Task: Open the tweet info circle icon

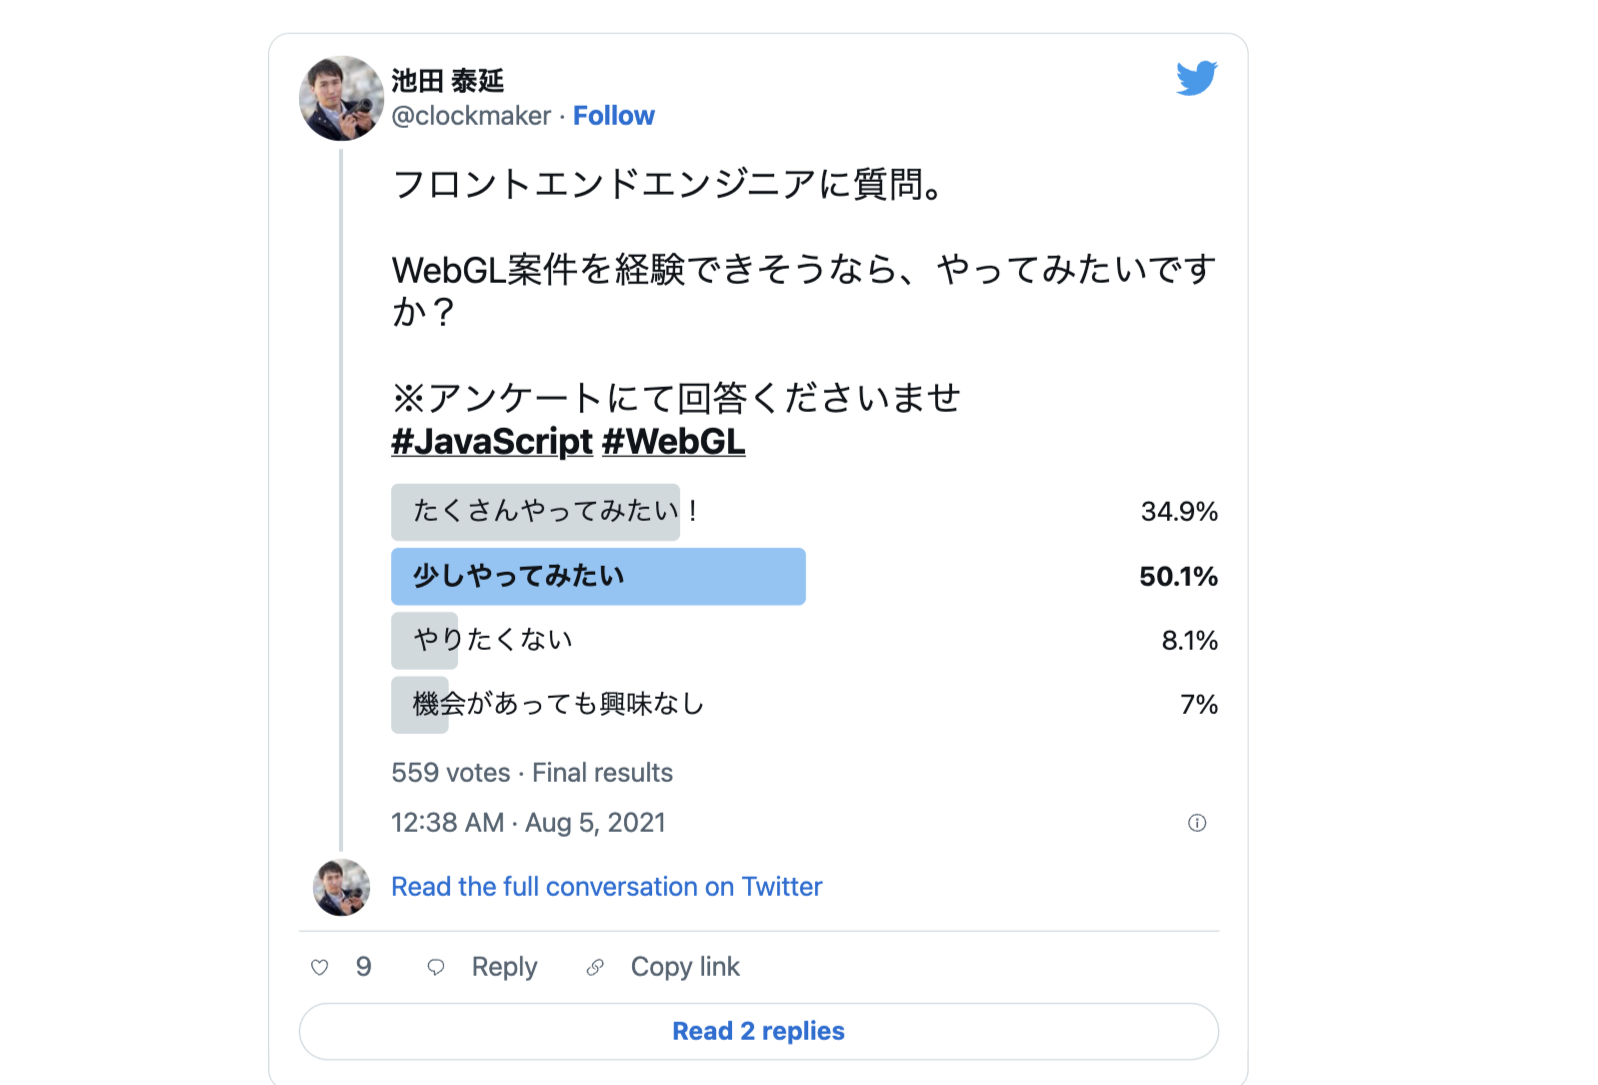Action: pos(1197,823)
